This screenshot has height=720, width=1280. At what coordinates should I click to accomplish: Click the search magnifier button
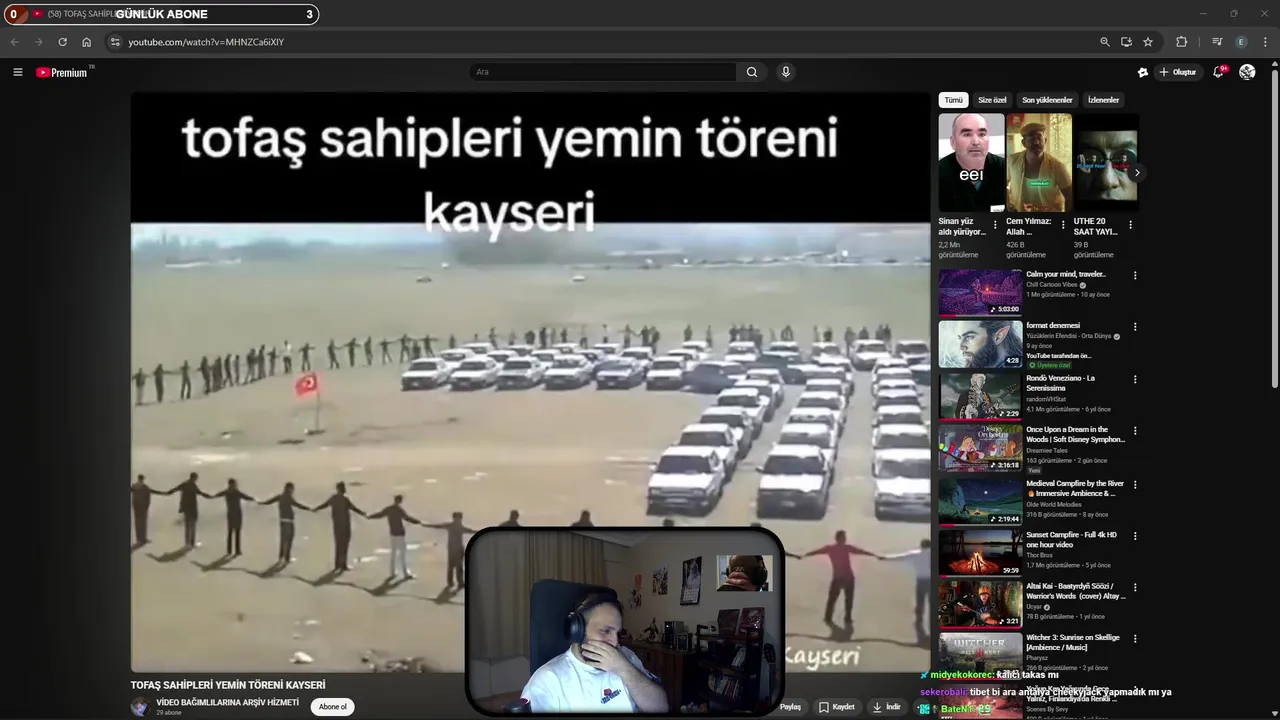tap(752, 72)
